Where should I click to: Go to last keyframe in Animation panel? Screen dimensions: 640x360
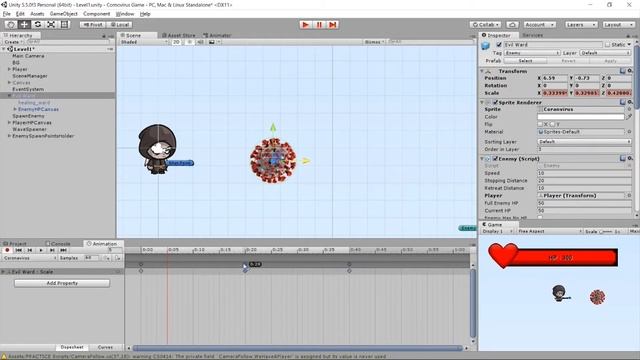pos(63,250)
